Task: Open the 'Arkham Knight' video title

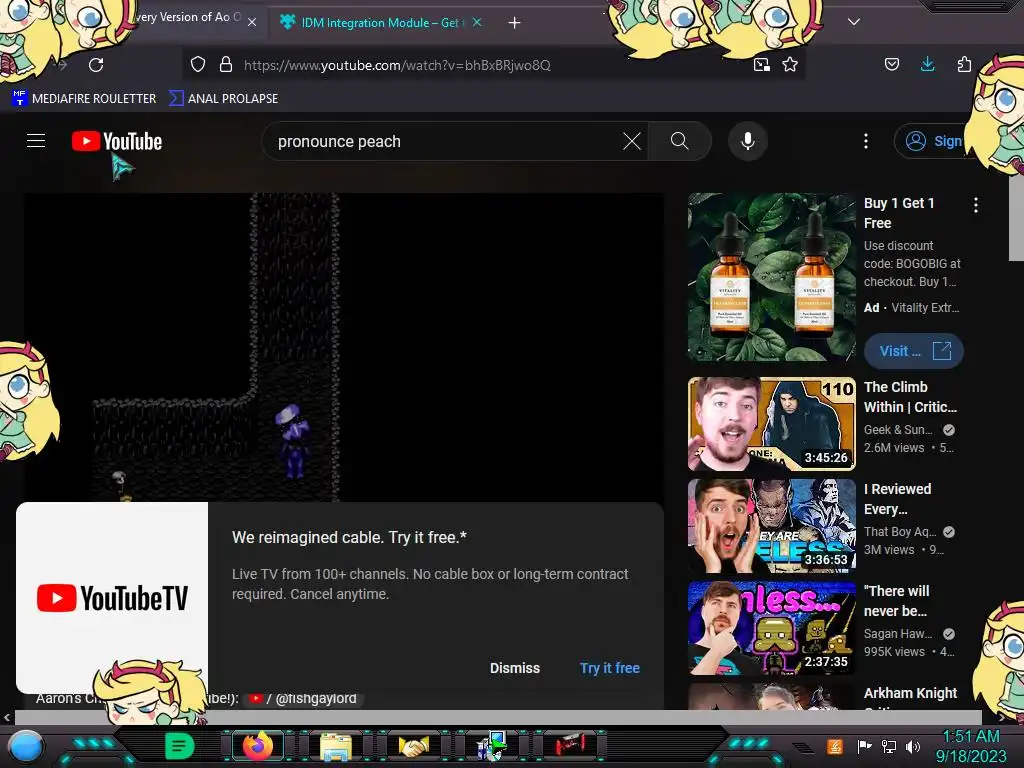Action: (x=910, y=693)
